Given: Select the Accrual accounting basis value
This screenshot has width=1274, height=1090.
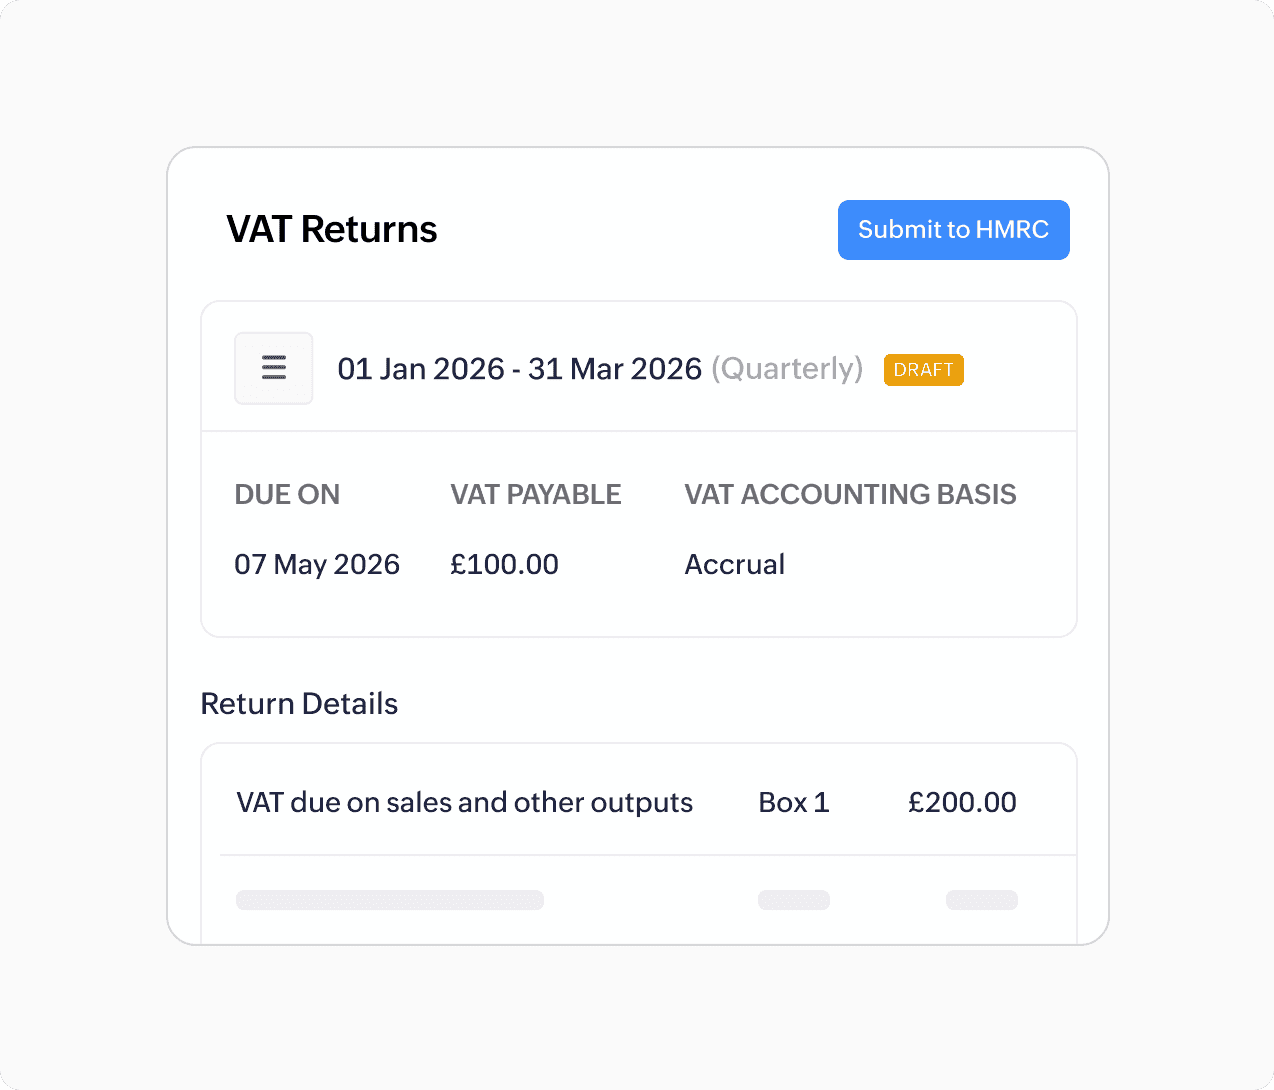Looking at the screenshot, I should click(735, 564).
